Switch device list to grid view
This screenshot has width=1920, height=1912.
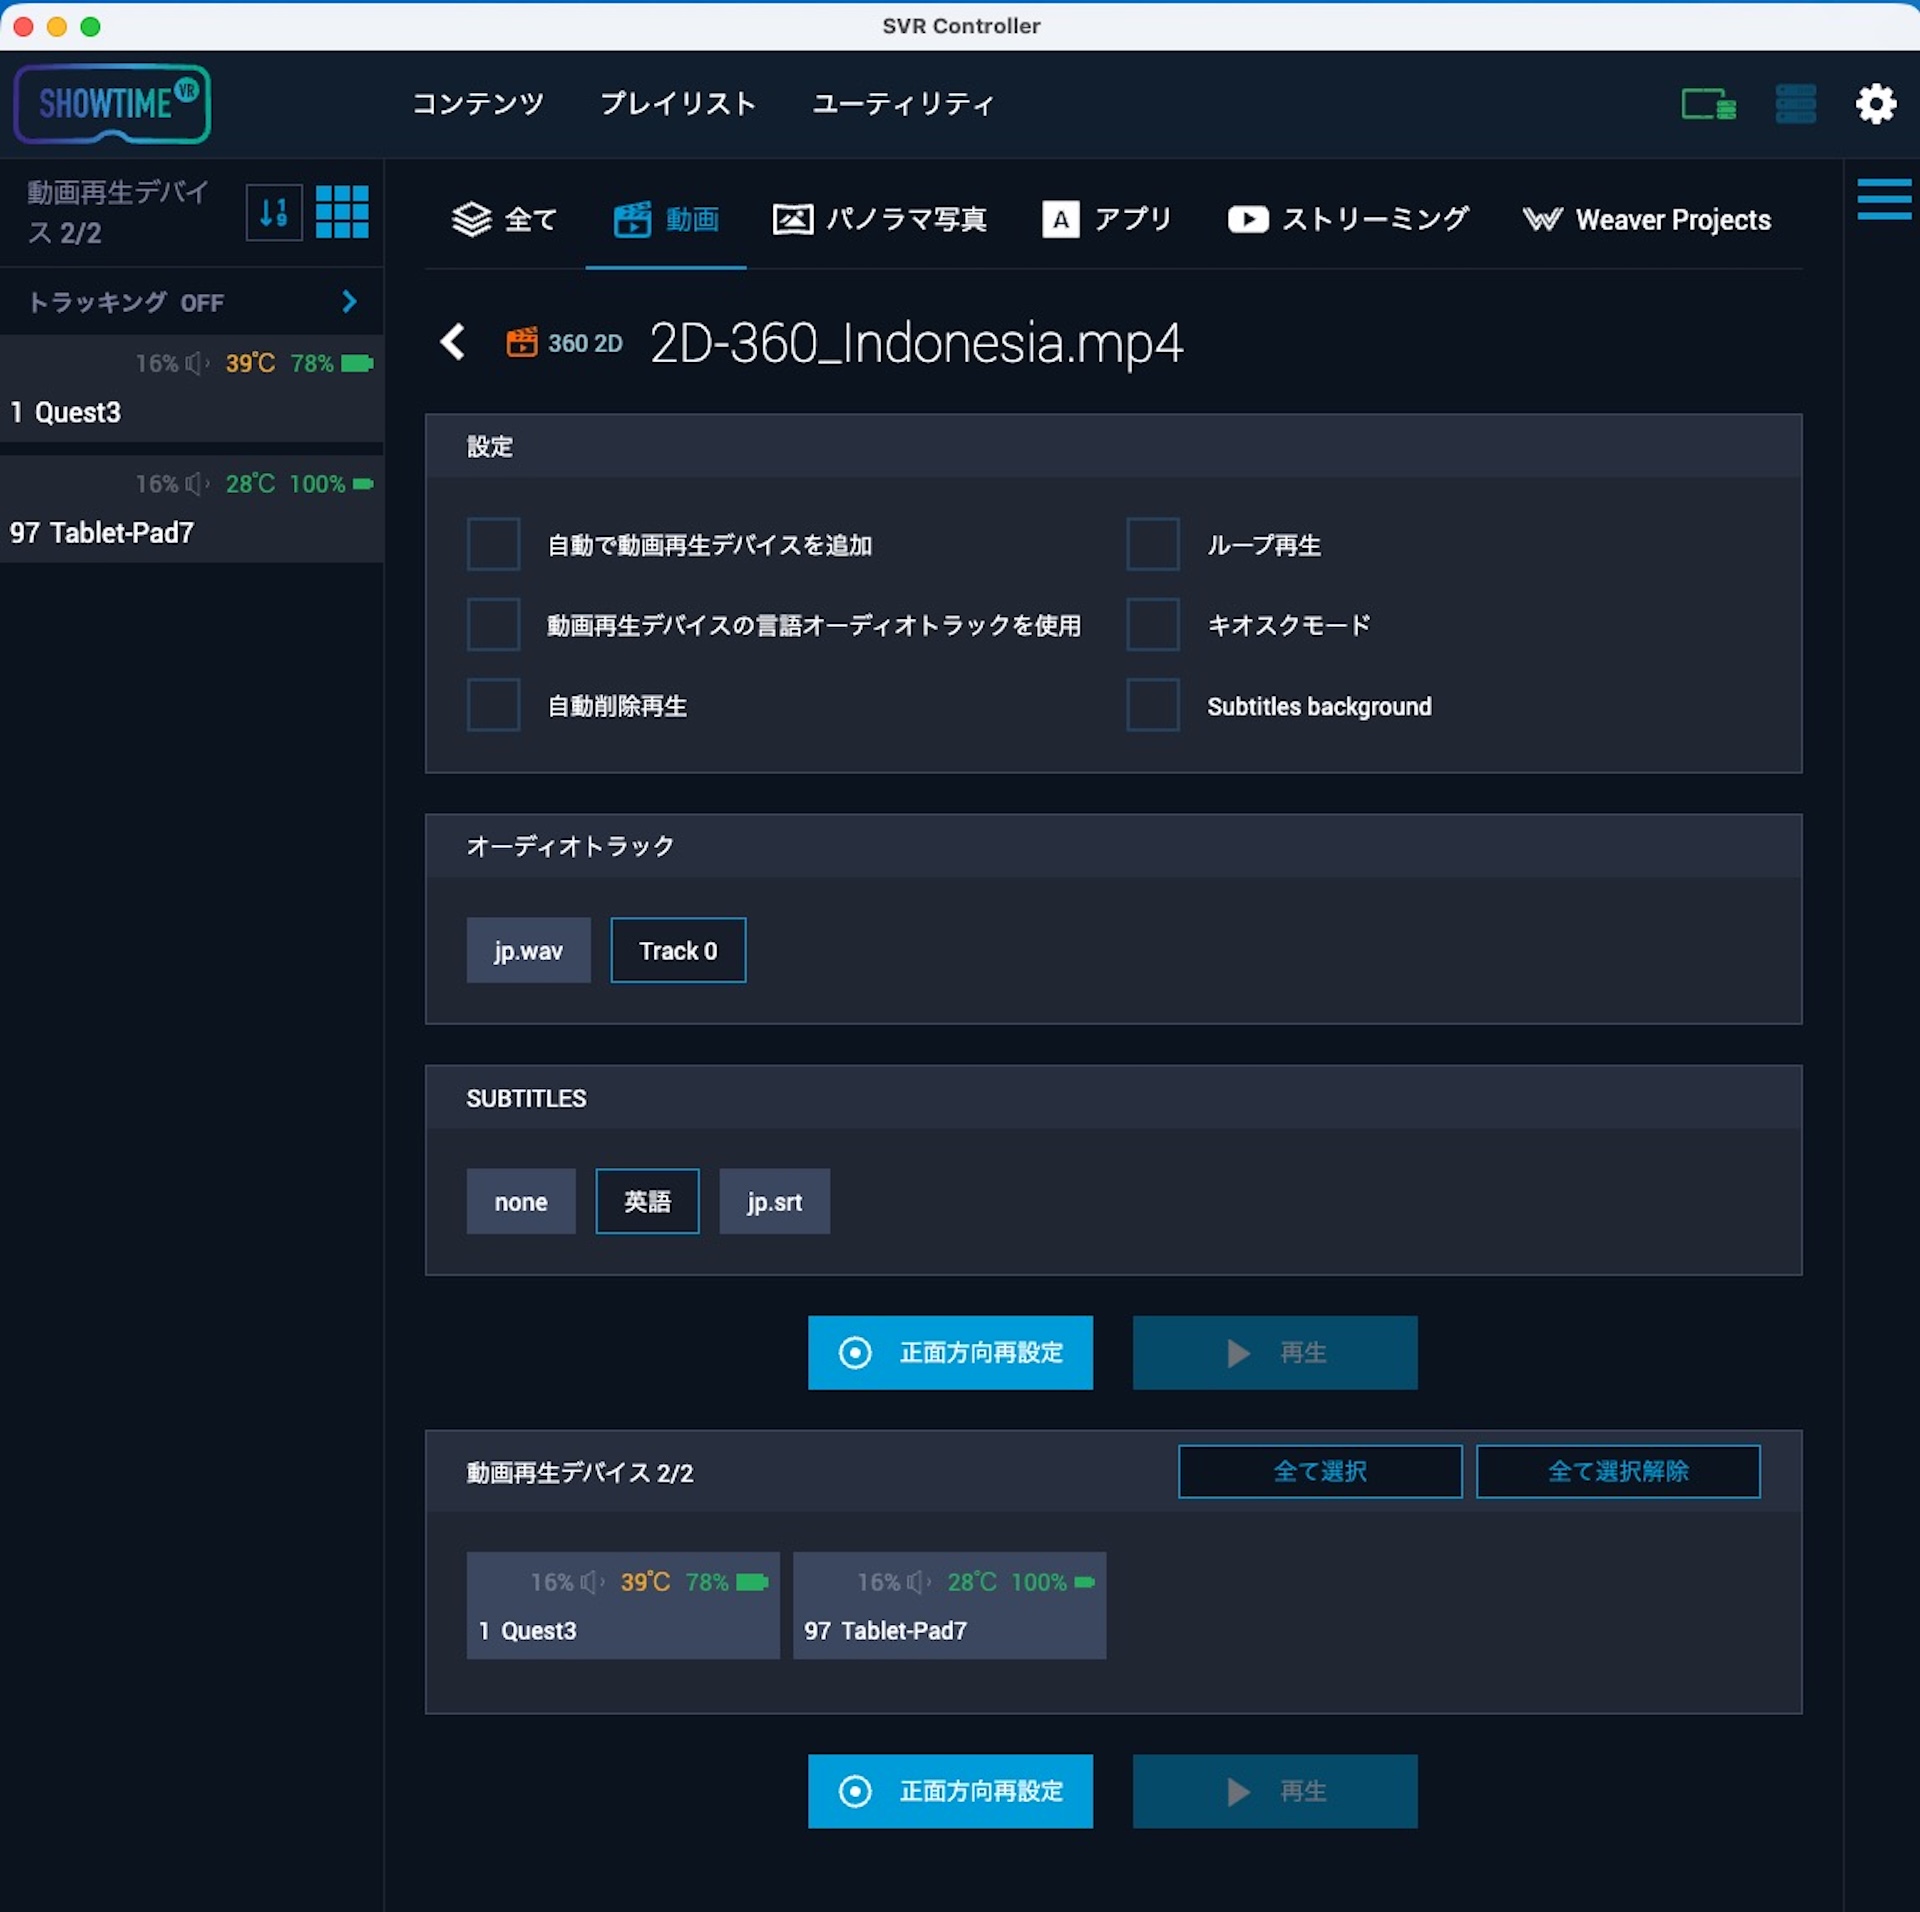(342, 212)
